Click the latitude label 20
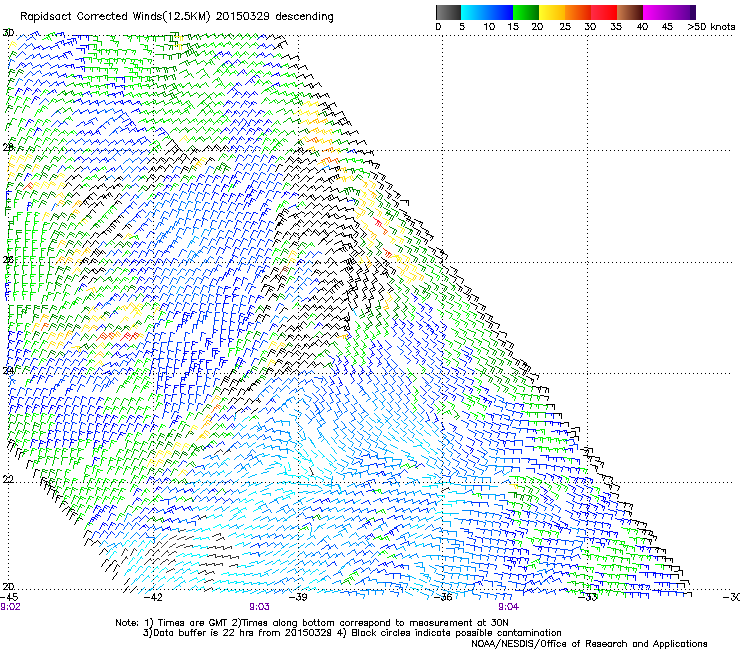740x650 pixels. [8, 587]
